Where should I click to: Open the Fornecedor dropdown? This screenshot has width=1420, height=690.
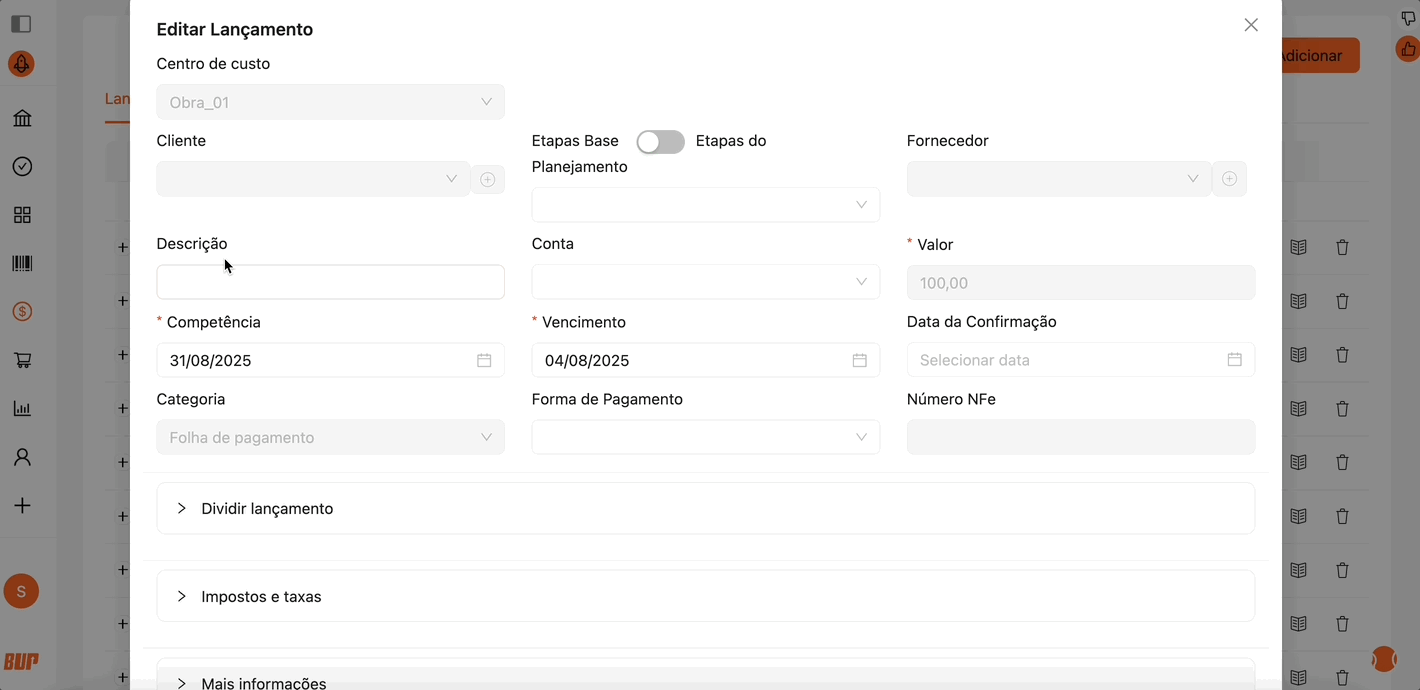click(1058, 179)
